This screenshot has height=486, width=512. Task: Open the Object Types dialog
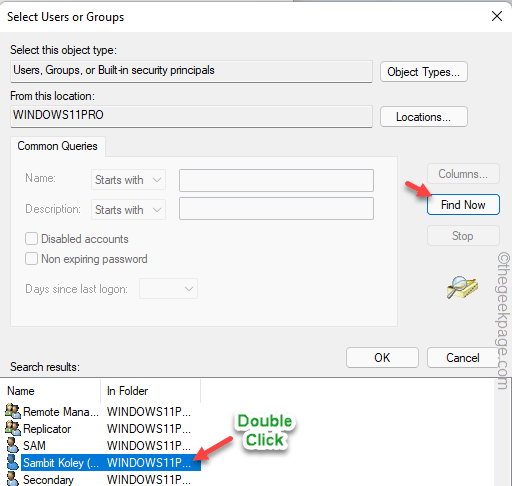point(424,72)
